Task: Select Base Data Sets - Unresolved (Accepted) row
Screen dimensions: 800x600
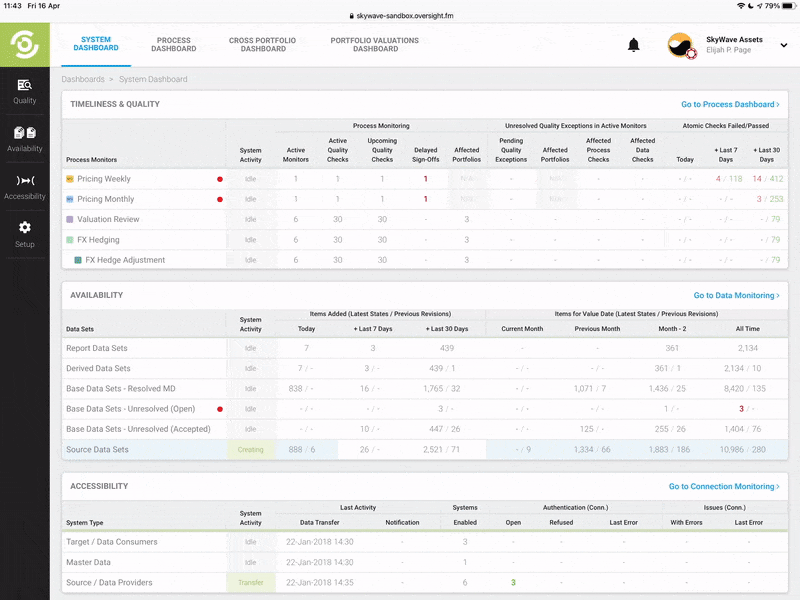Action: tap(424, 430)
